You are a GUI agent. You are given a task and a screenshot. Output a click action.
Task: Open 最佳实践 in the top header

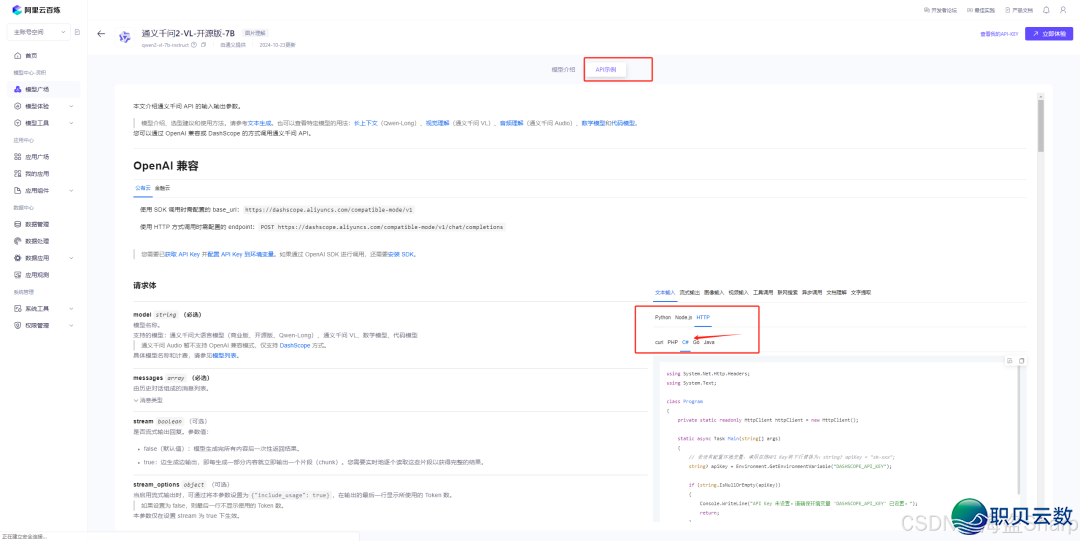tap(981, 10)
